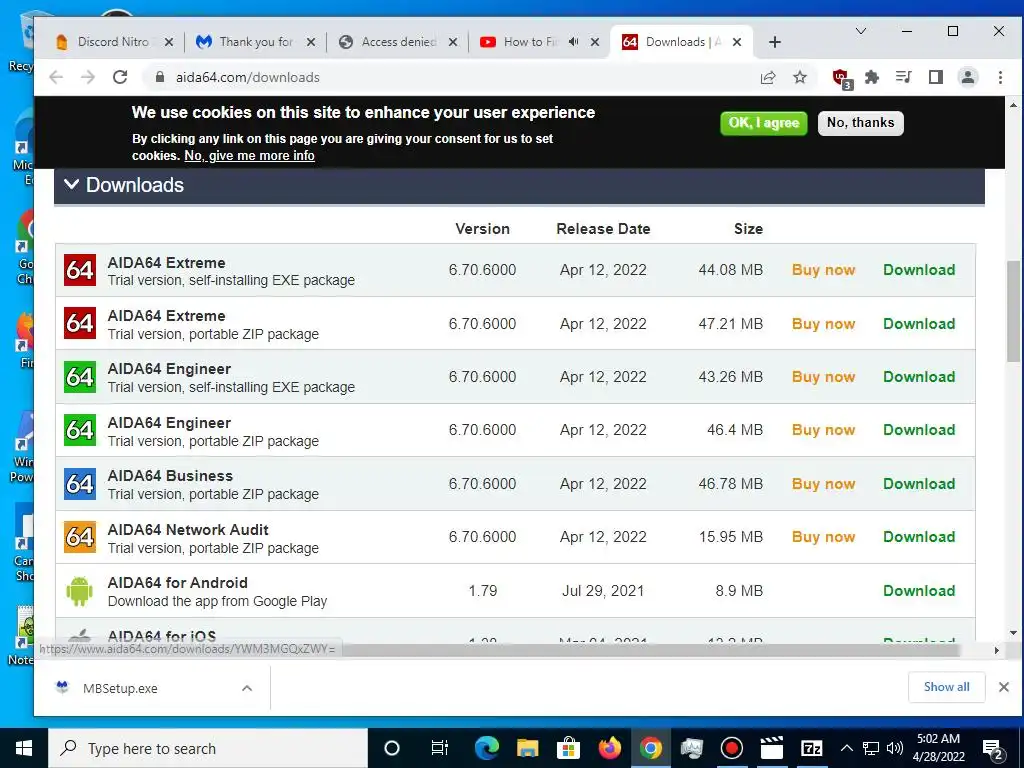This screenshot has height=768, width=1024.
Task: Click the AIDA64 Network Audit orange icon
Action: point(80,537)
